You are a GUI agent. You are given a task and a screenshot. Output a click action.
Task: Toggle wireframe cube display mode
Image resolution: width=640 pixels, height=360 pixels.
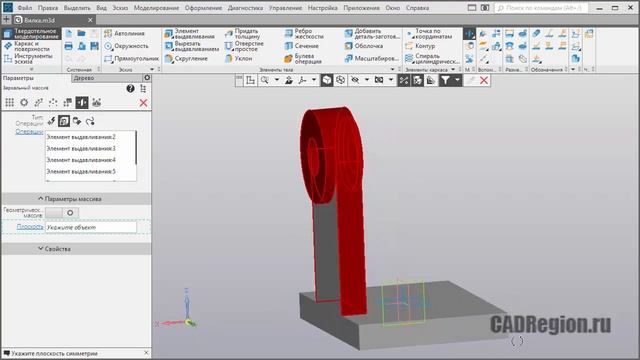[x=340, y=80]
